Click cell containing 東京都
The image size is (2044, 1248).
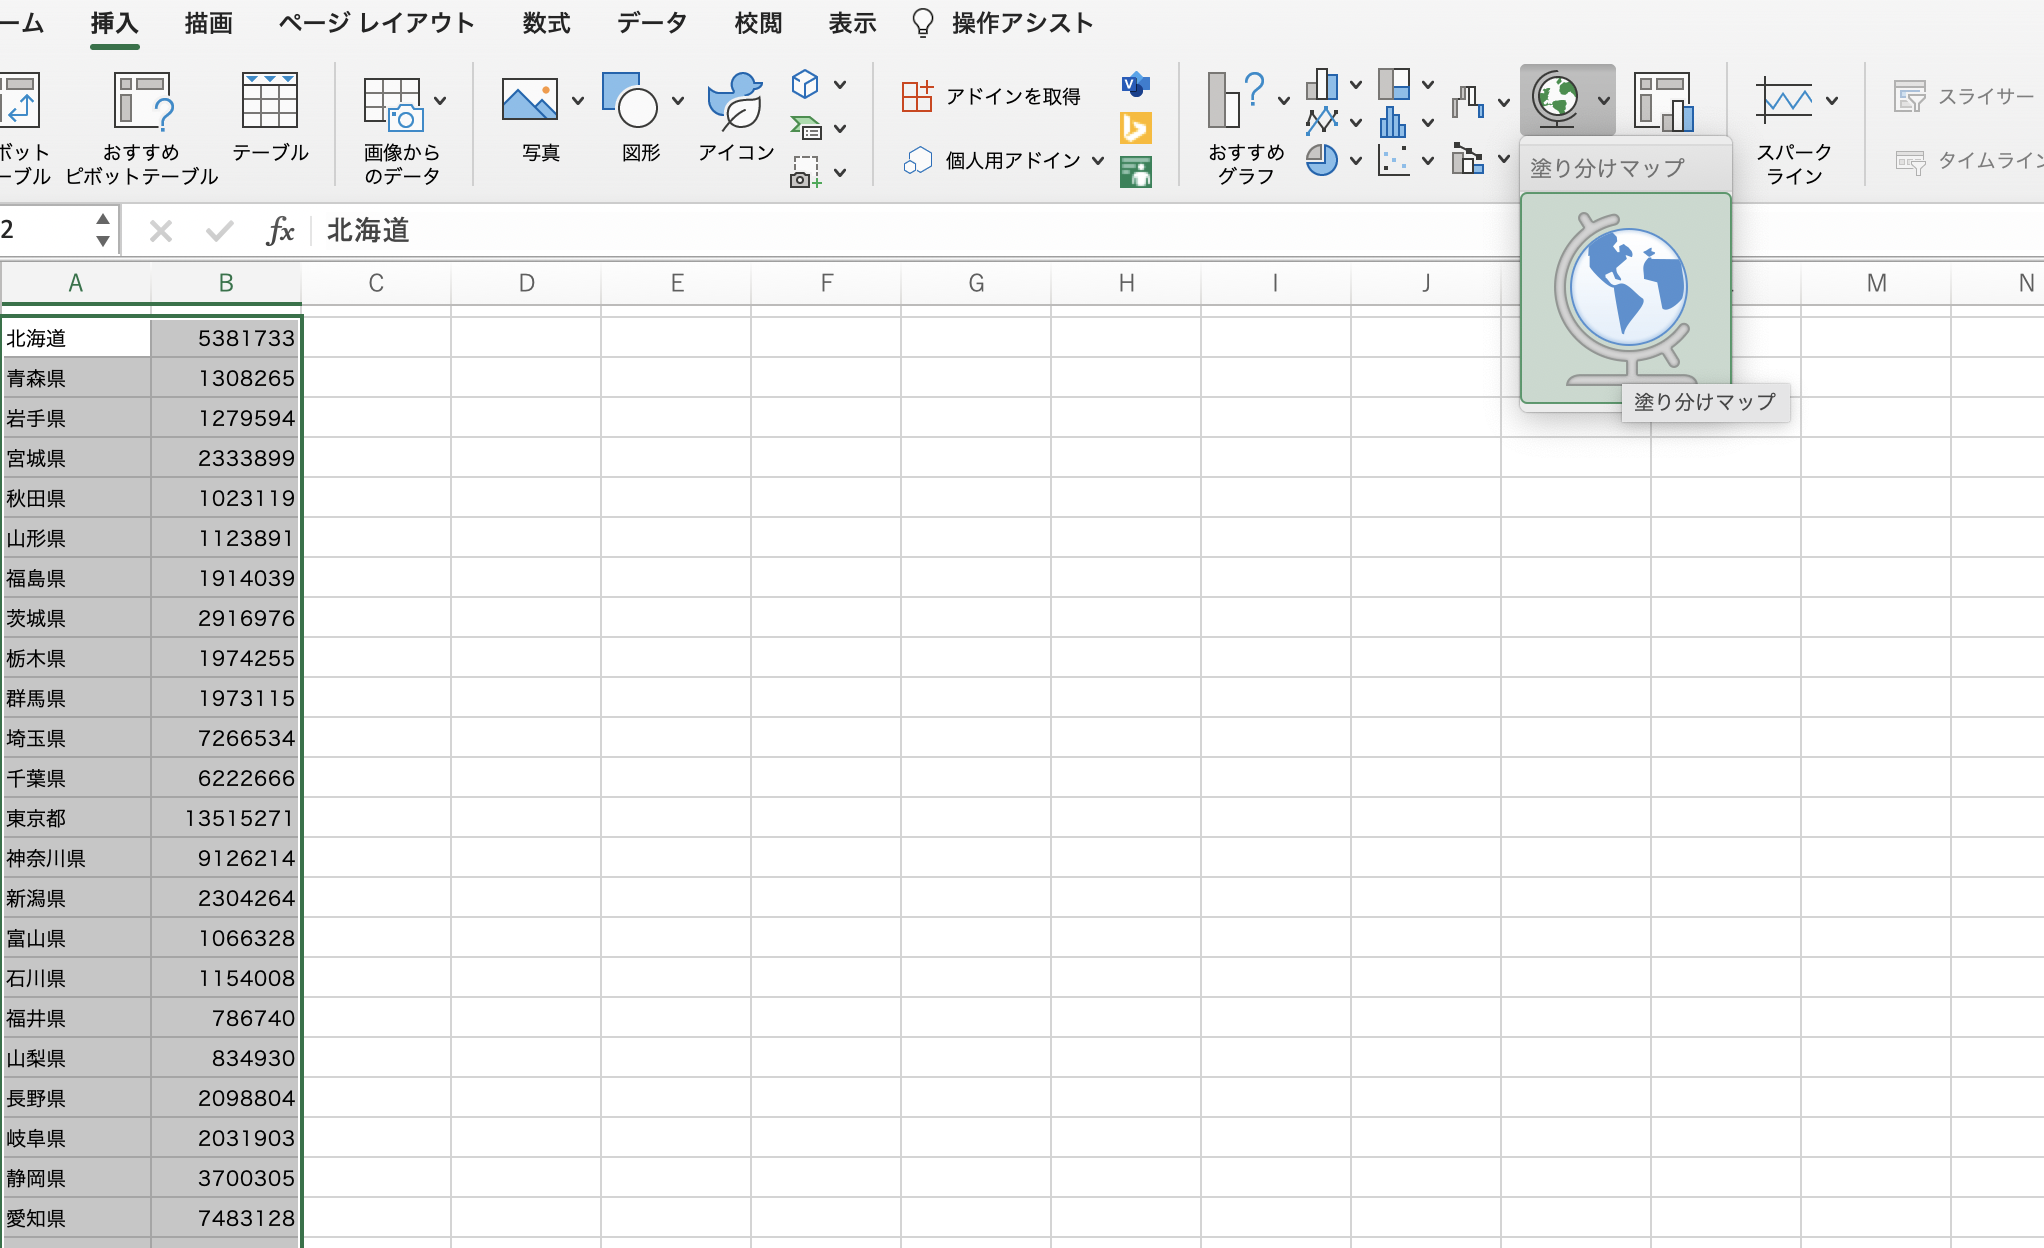point(76,818)
